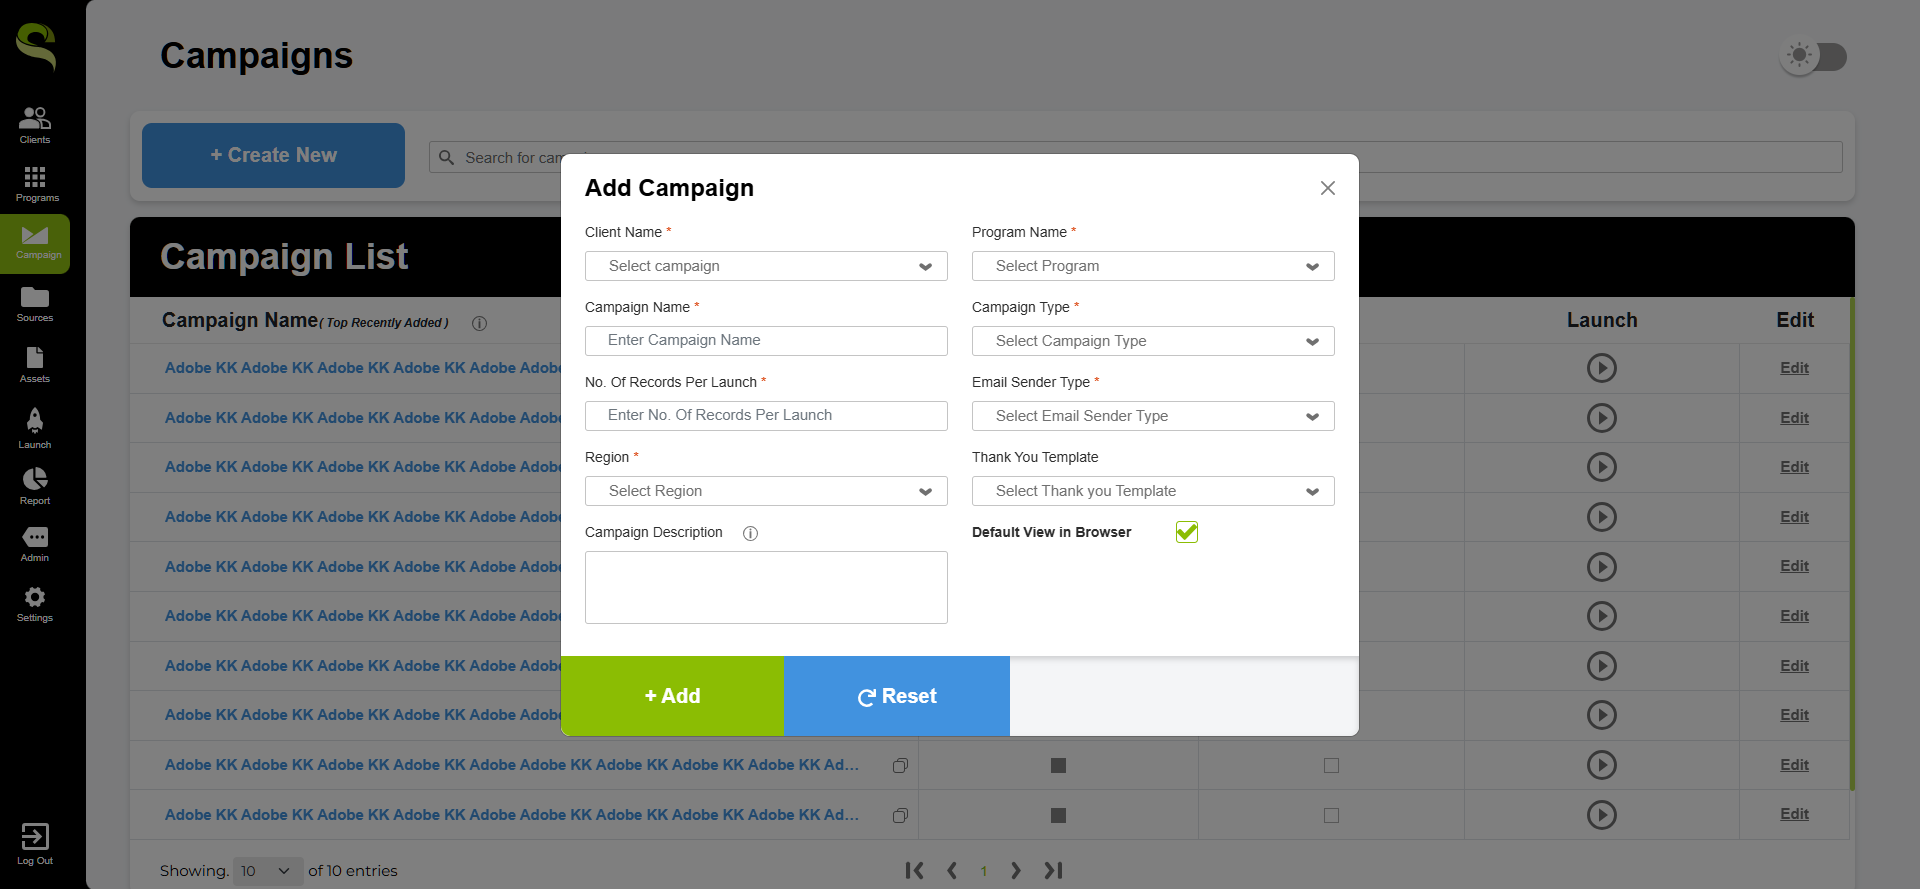
Task: Click the Launch rocket icon in sidebar
Action: click(35, 426)
